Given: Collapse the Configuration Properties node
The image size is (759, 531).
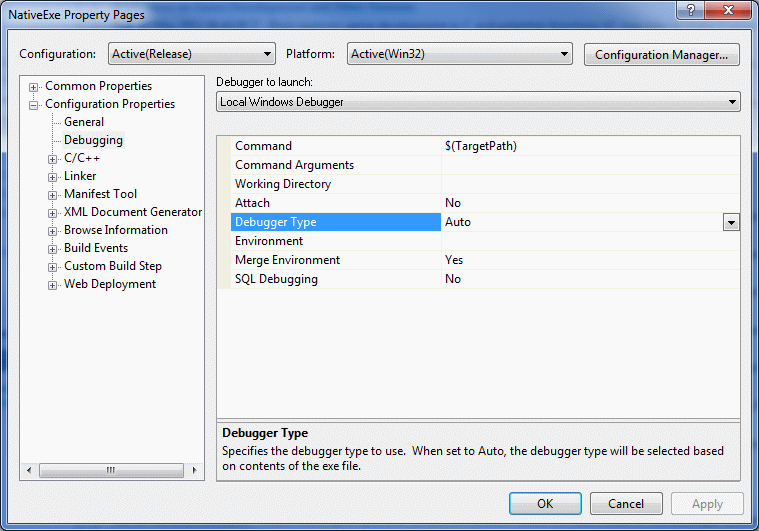Looking at the screenshot, I should 34,104.
